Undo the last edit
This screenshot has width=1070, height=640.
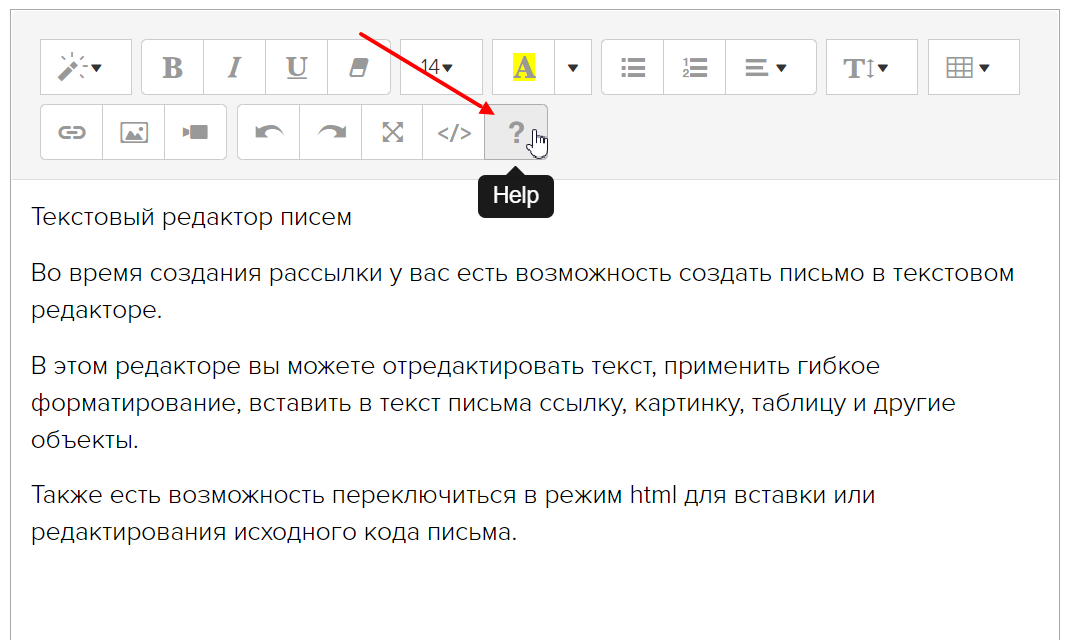269,132
